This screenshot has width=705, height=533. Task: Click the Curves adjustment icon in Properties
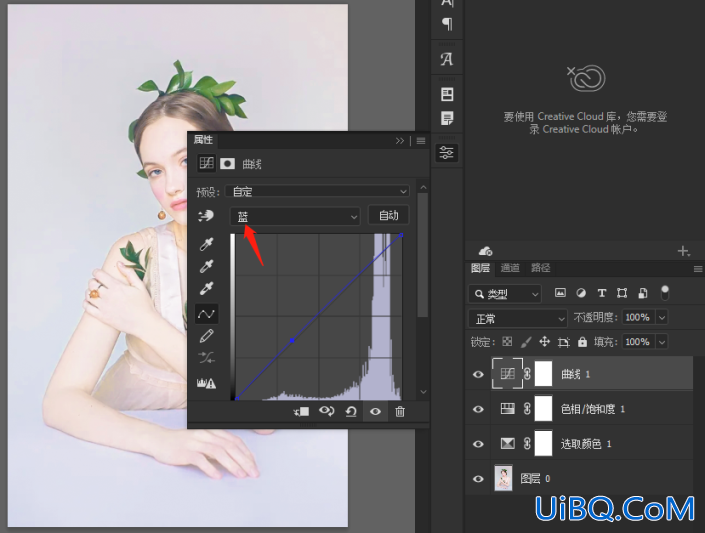[x=206, y=163]
